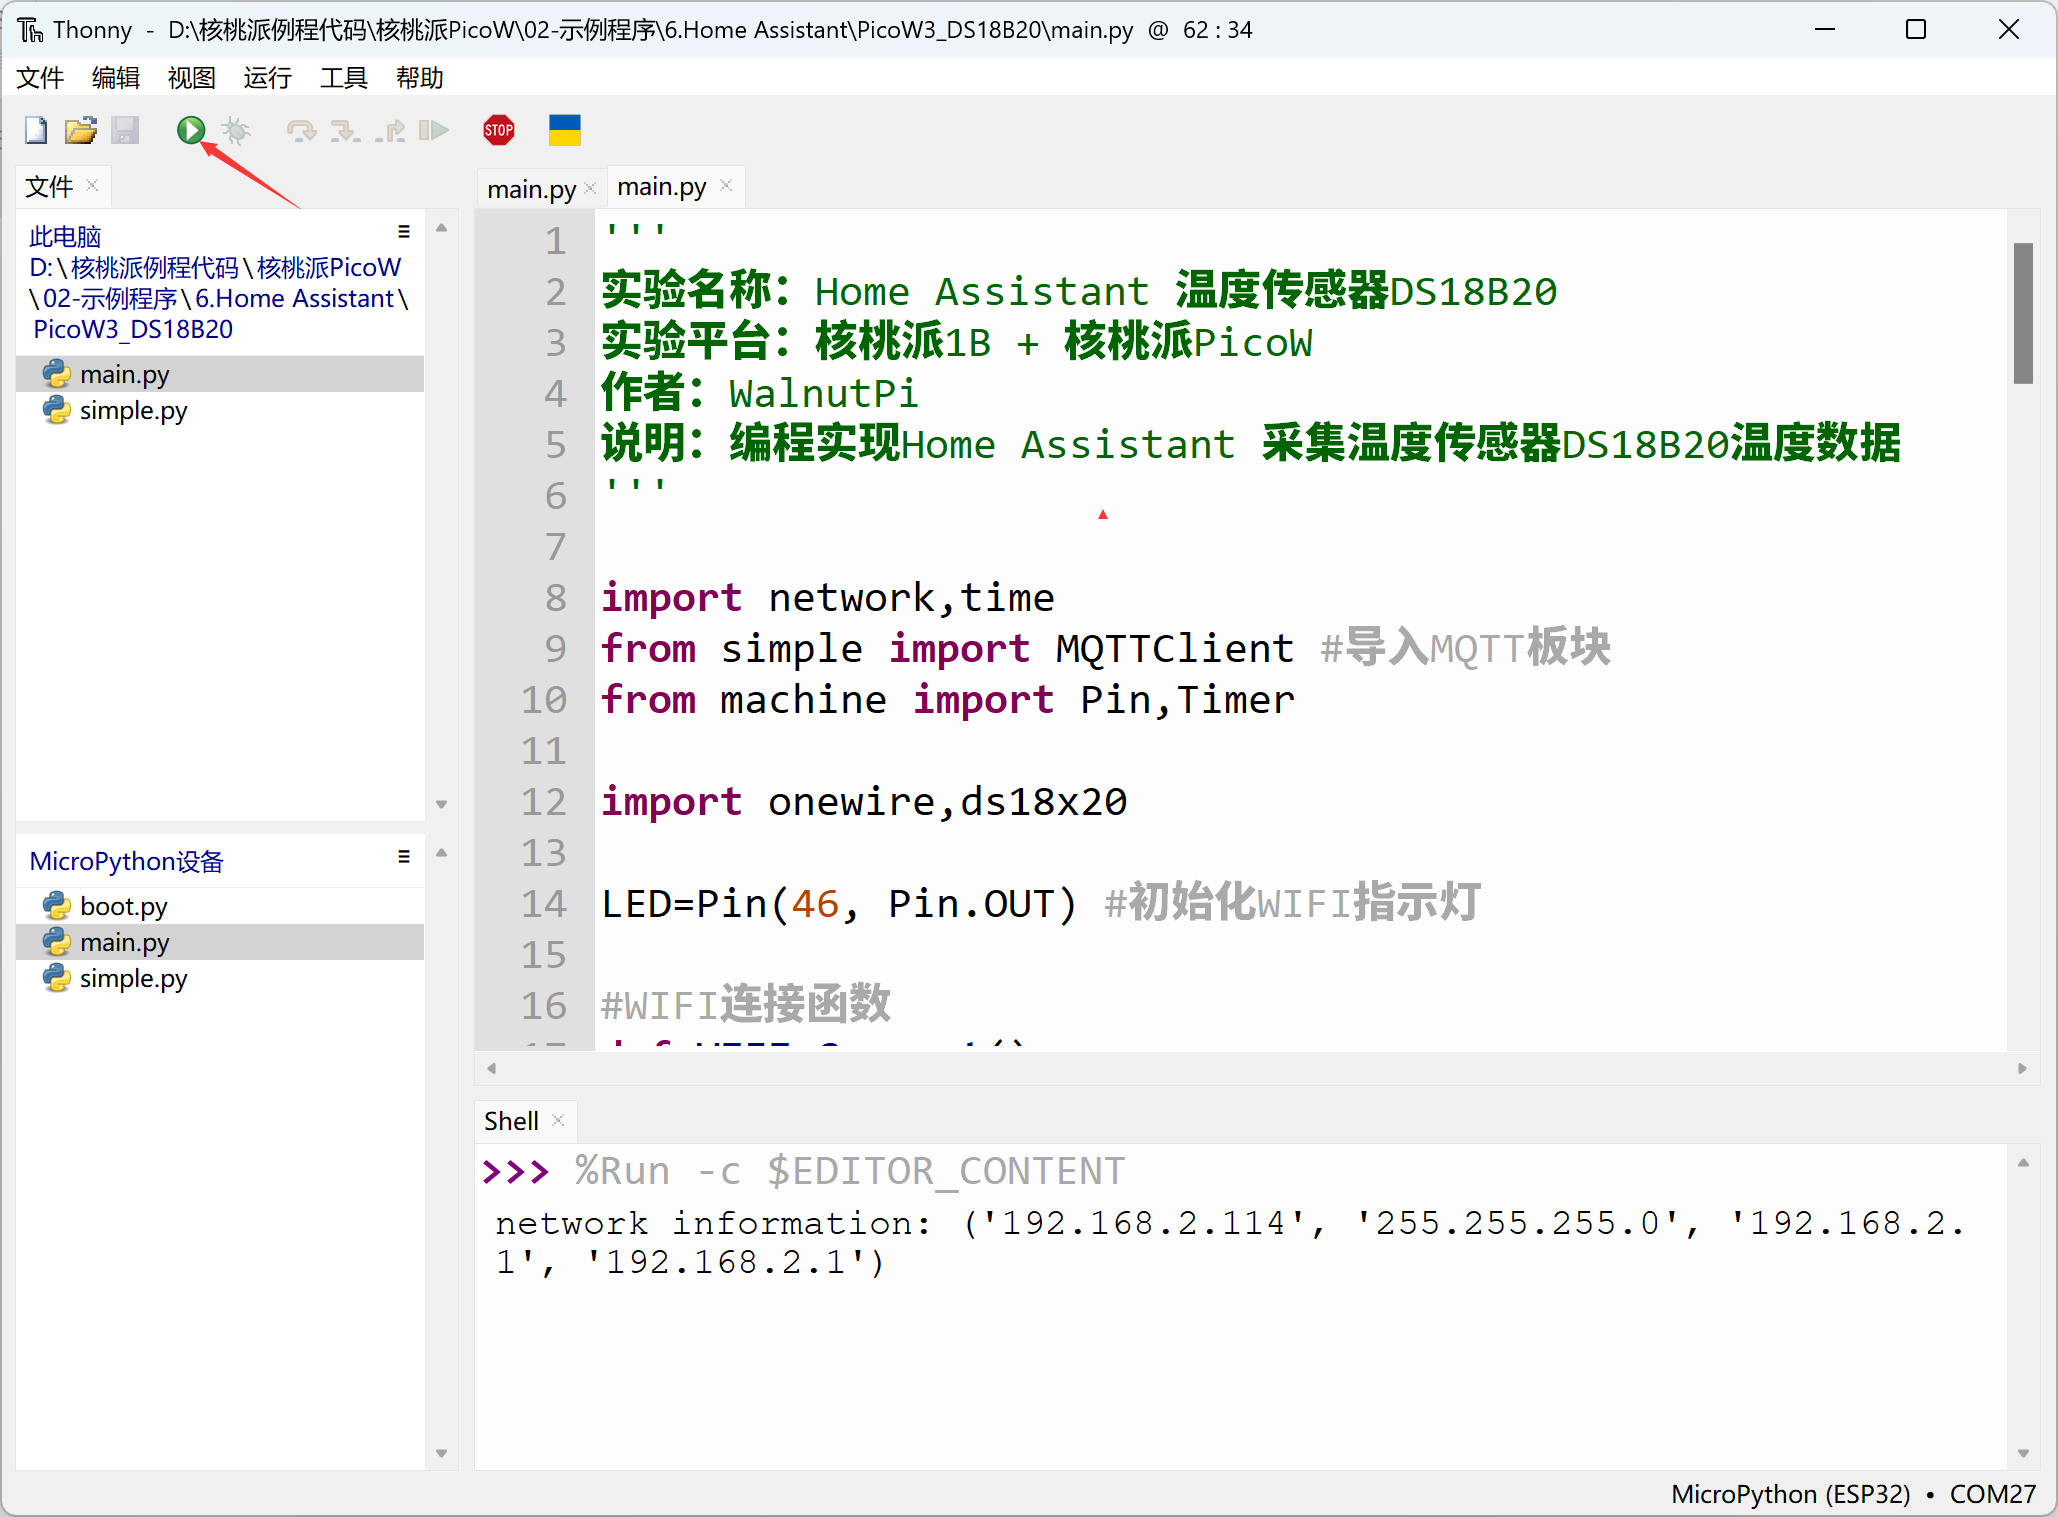
Task: Select simple.py in the local folder list
Action: [x=220, y=410]
